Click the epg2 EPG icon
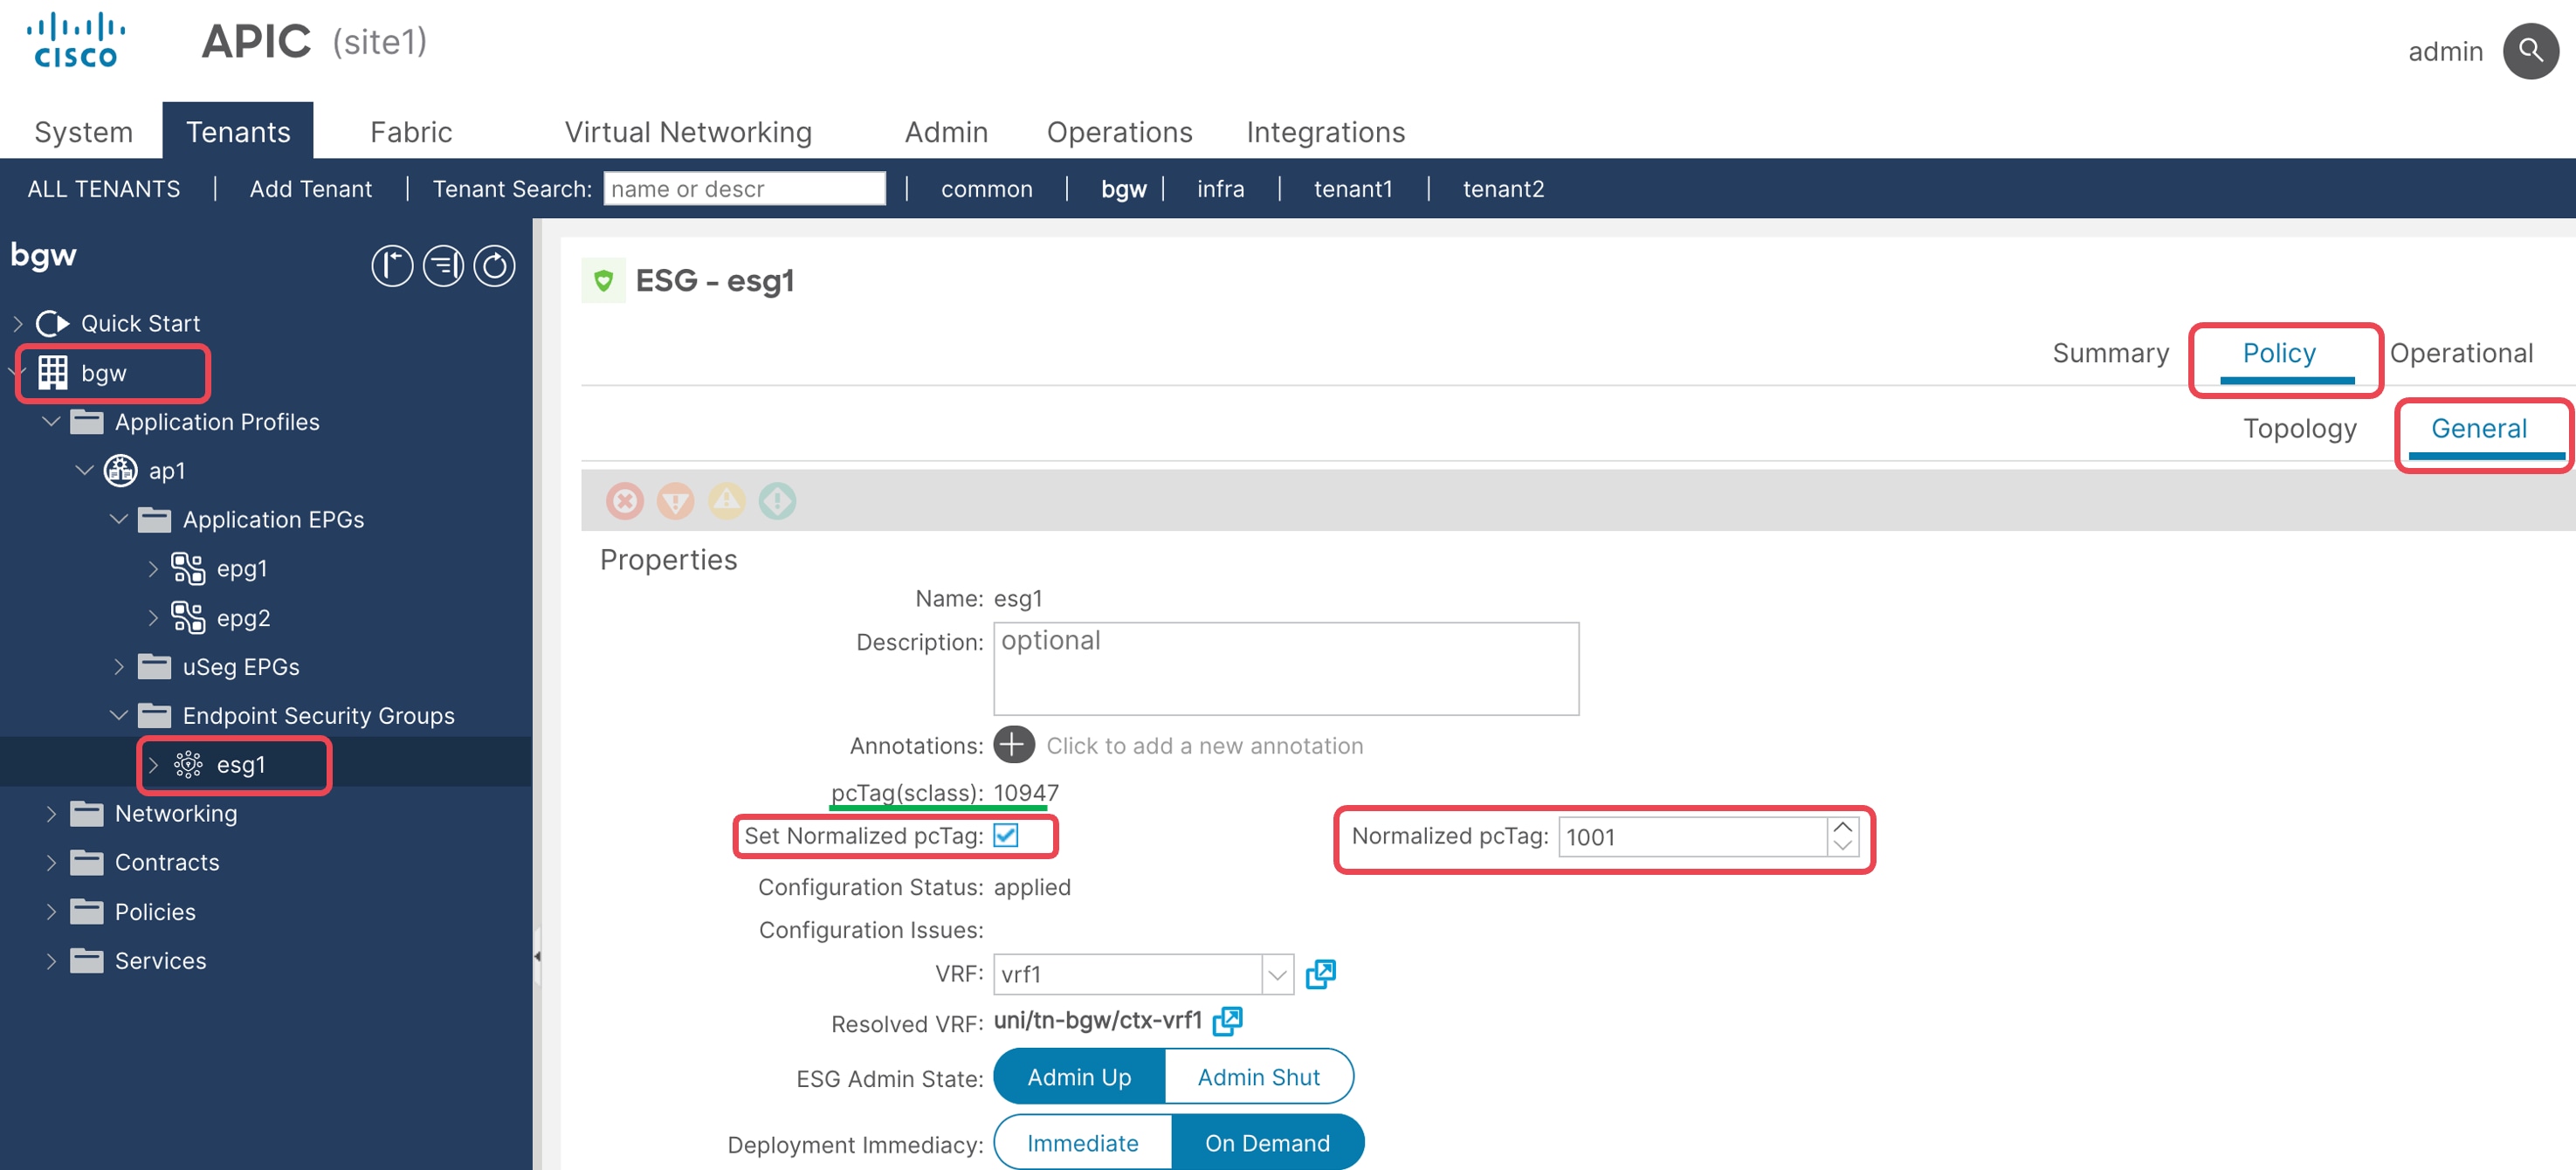 coord(188,617)
